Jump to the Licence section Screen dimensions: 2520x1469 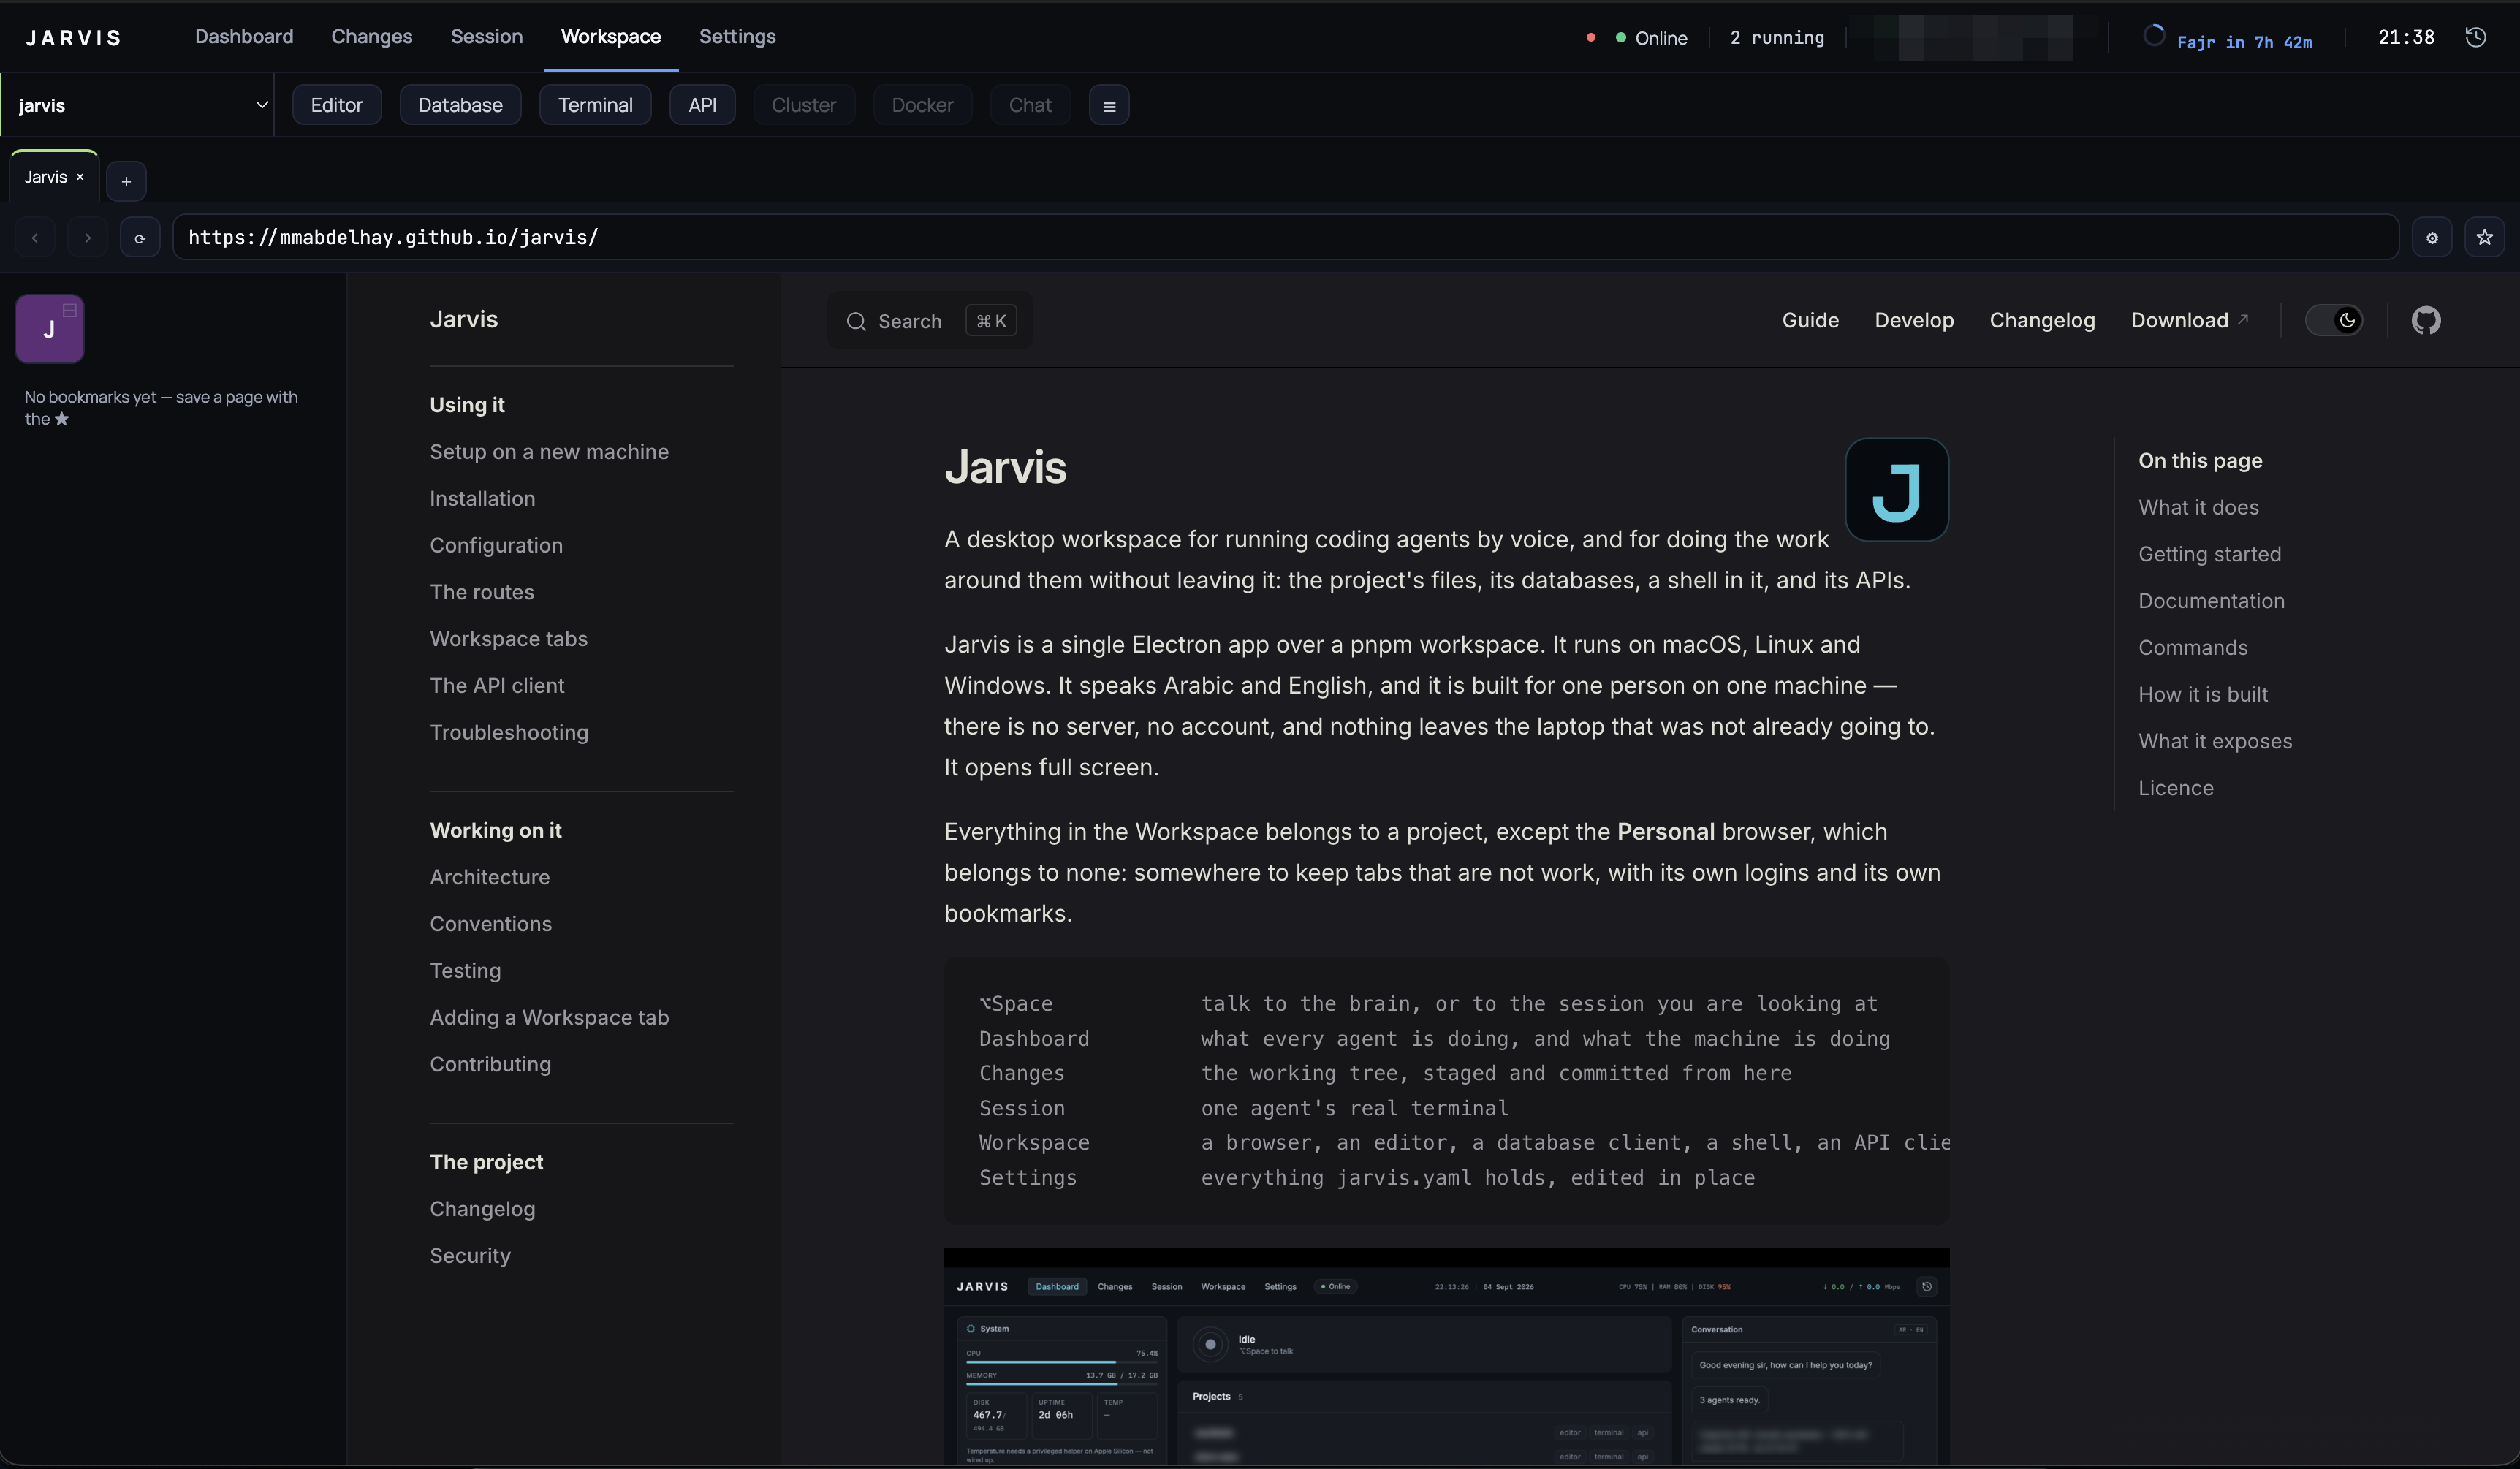(2176, 788)
